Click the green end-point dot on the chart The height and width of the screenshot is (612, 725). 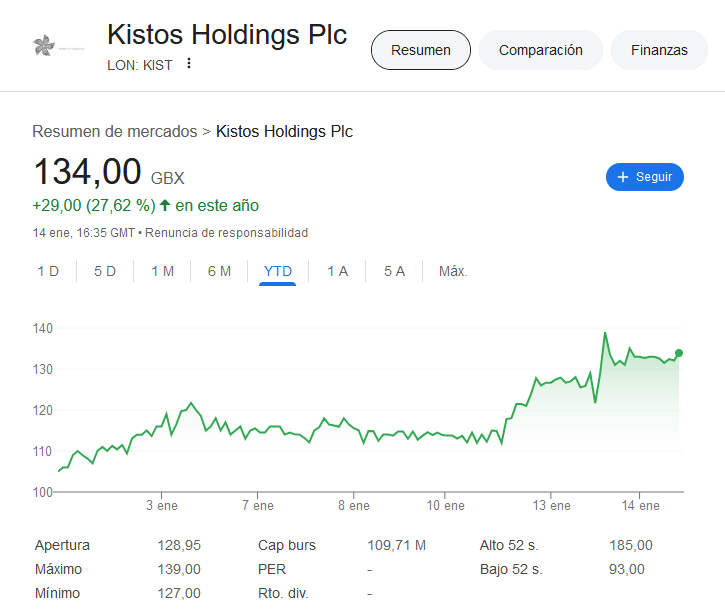(x=679, y=353)
